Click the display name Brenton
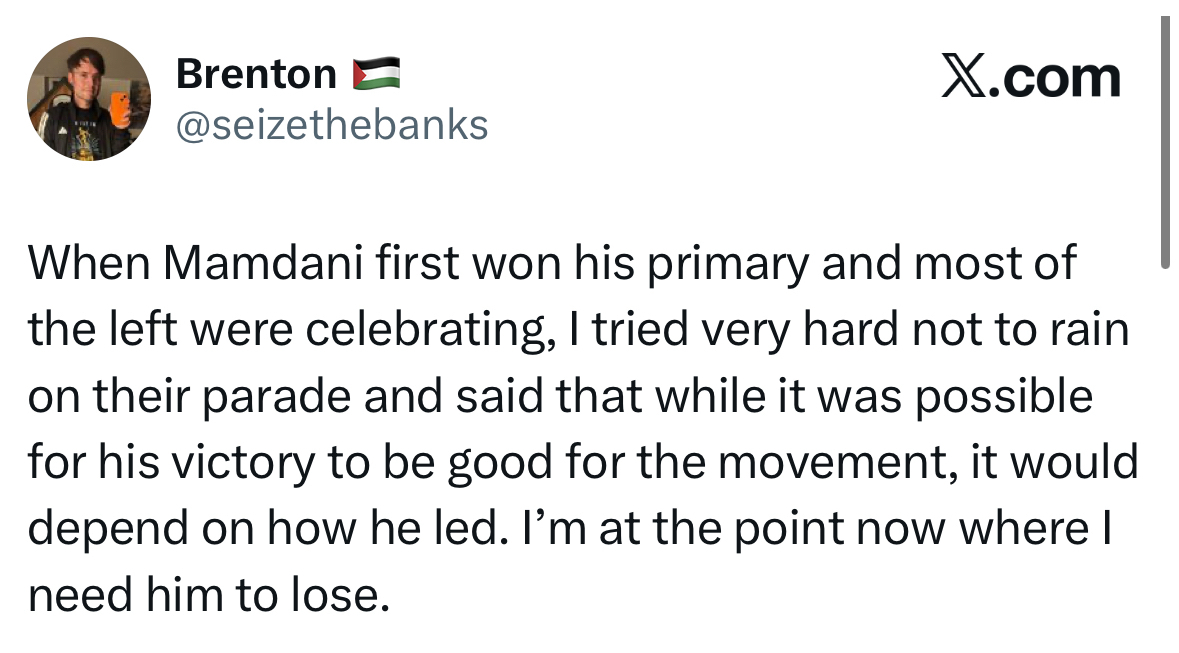Screen dimensions: 1179x653 [256, 74]
